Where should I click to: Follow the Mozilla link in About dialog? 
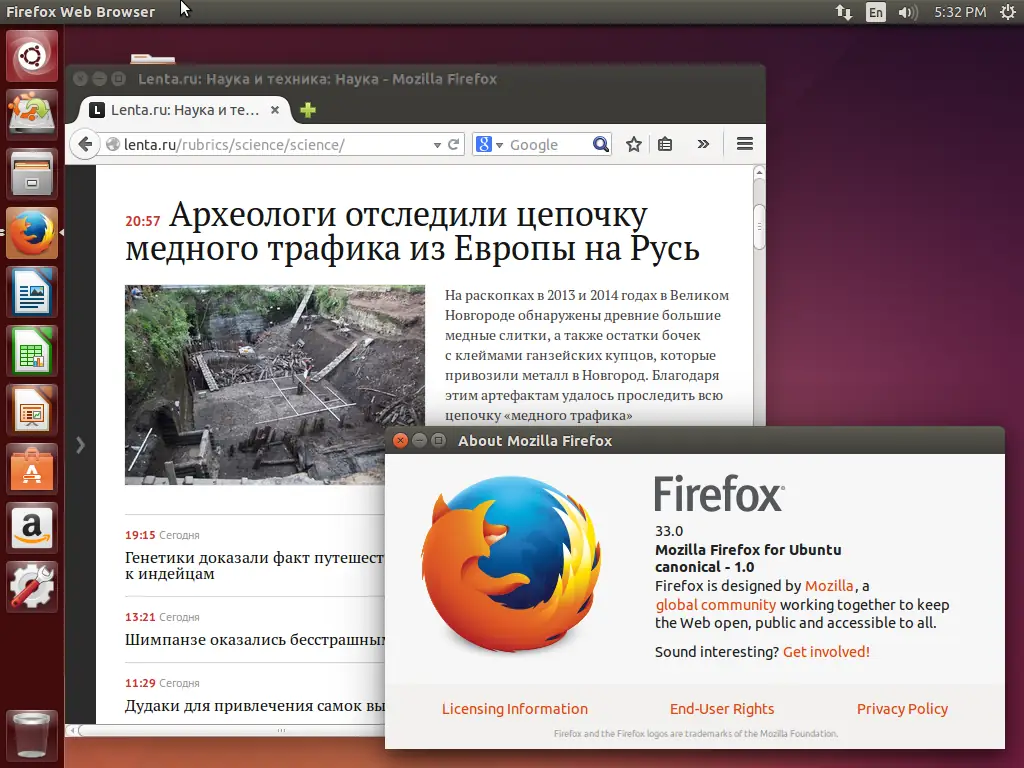829,586
